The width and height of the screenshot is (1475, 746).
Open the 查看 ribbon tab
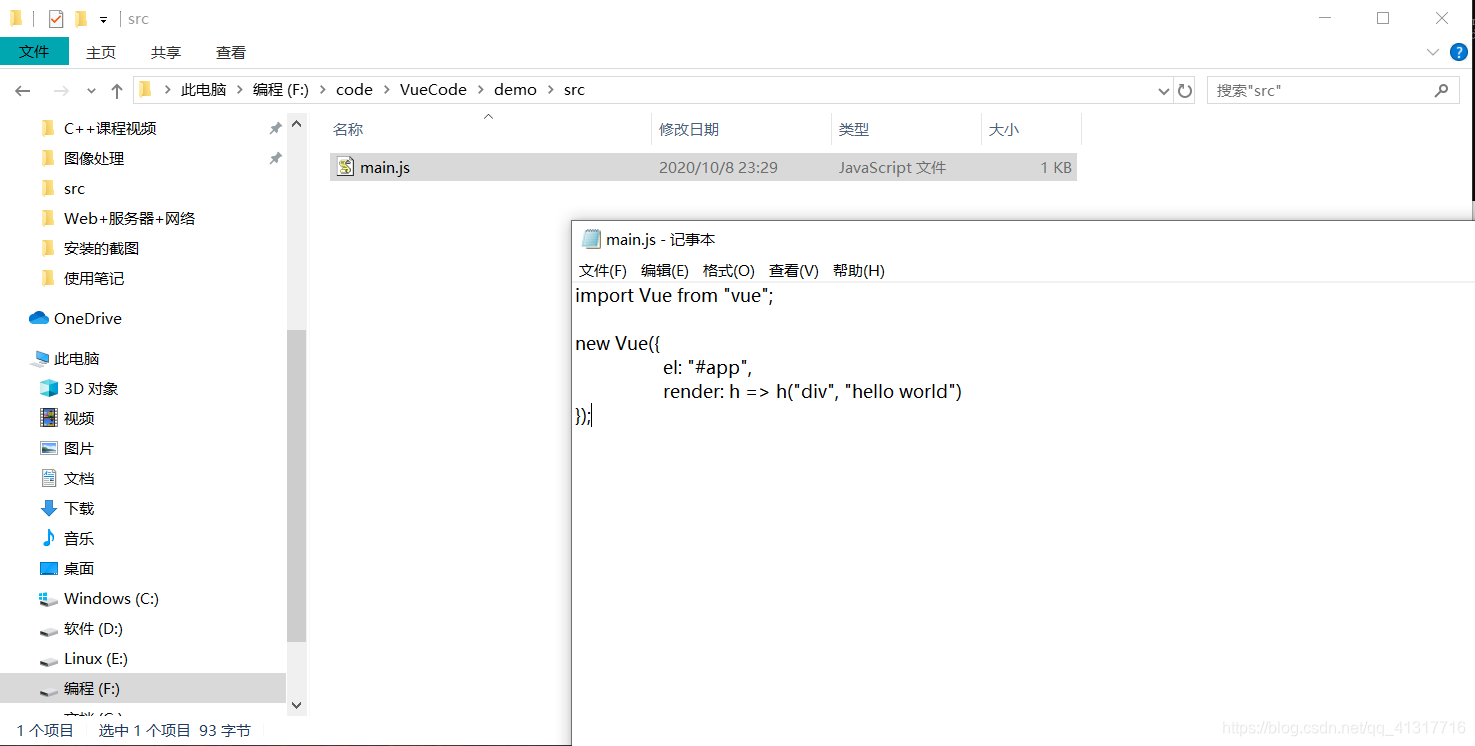231,52
